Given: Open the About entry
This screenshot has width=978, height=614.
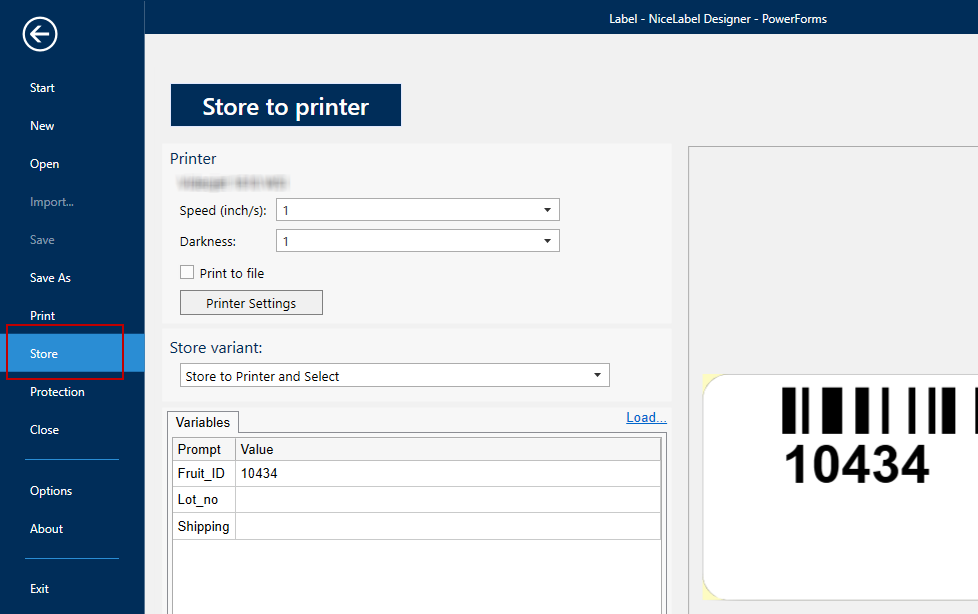Looking at the screenshot, I should coord(46,529).
